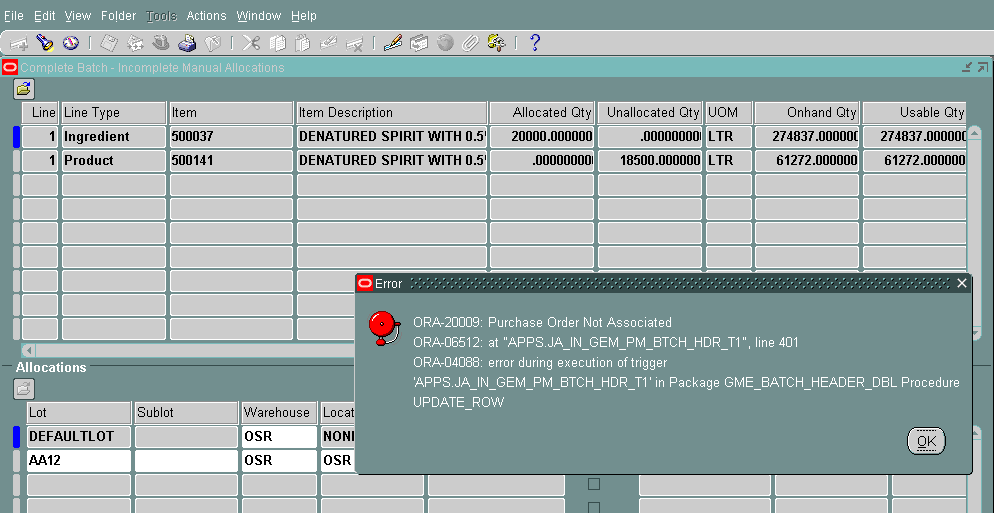This screenshot has height=513, width=994.
Task: Click item cell 500037
Action: click(x=231, y=137)
